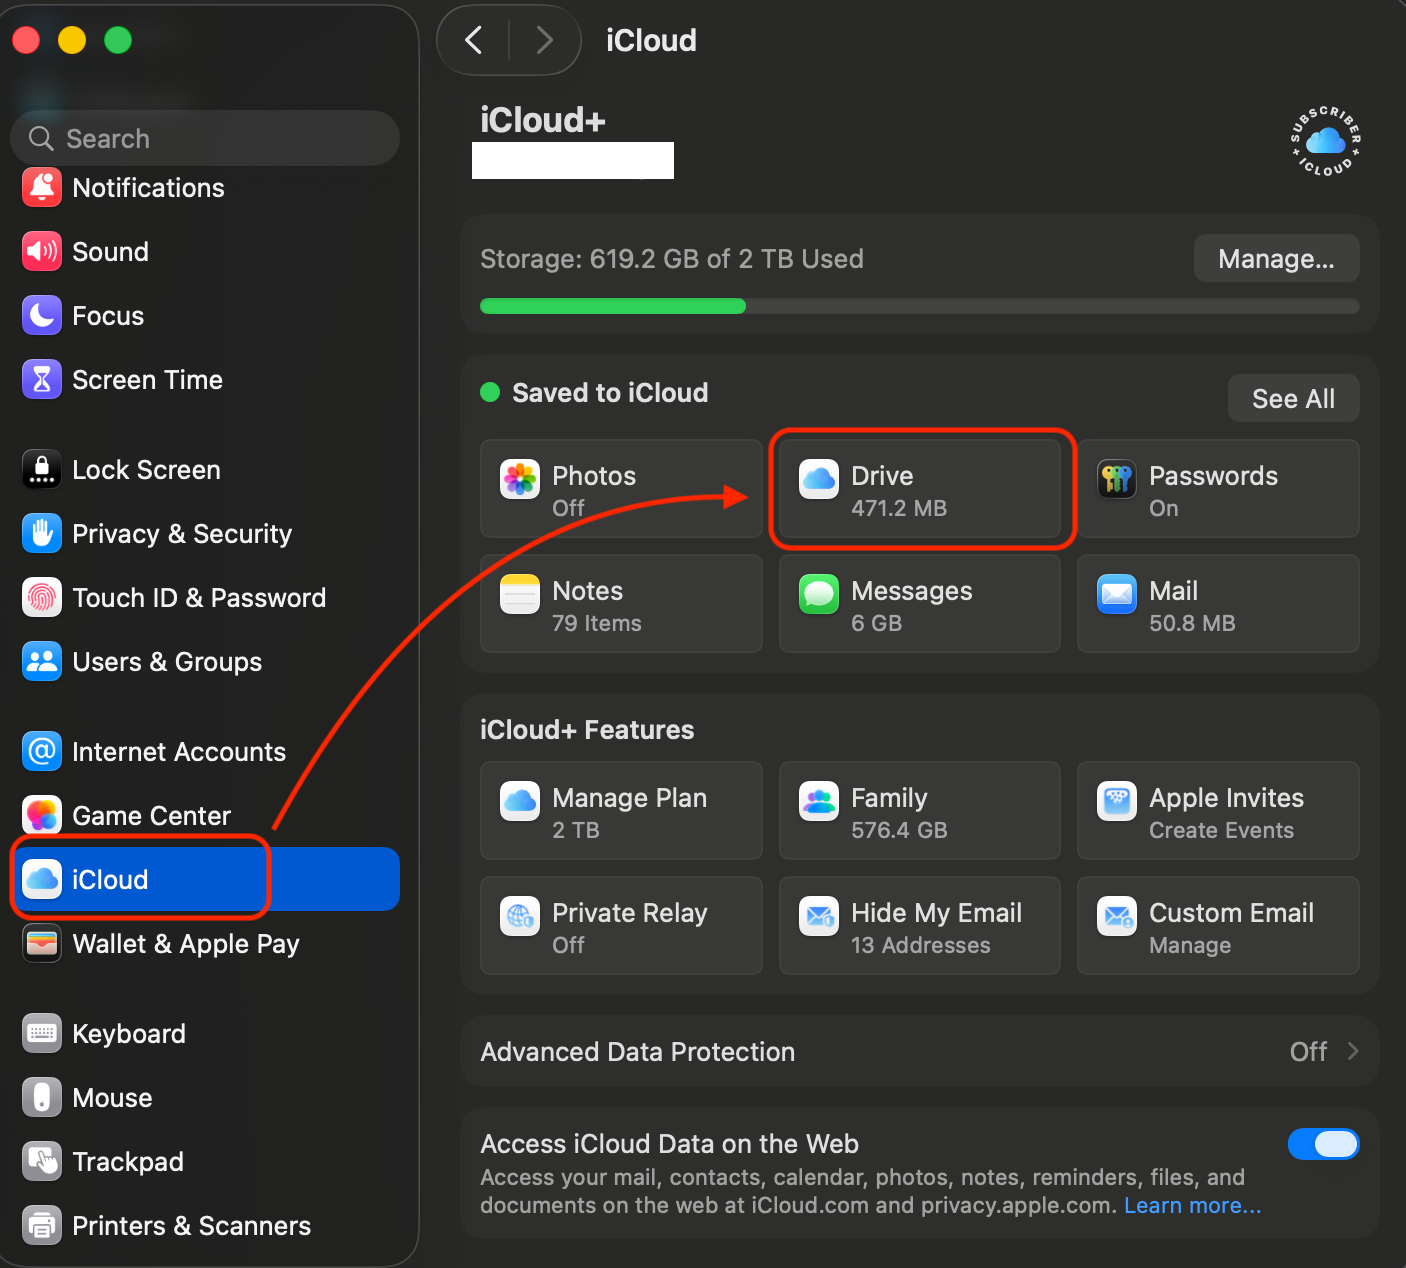Click See All in Saved to iCloud
This screenshot has width=1406, height=1268.
[1293, 399]
